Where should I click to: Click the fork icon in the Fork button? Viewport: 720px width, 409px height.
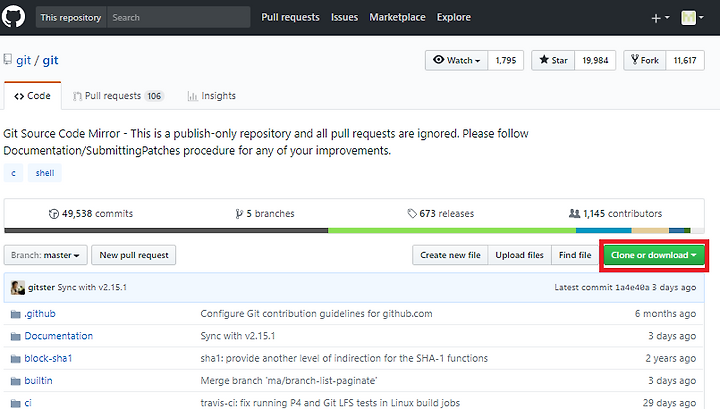point(635,60)
